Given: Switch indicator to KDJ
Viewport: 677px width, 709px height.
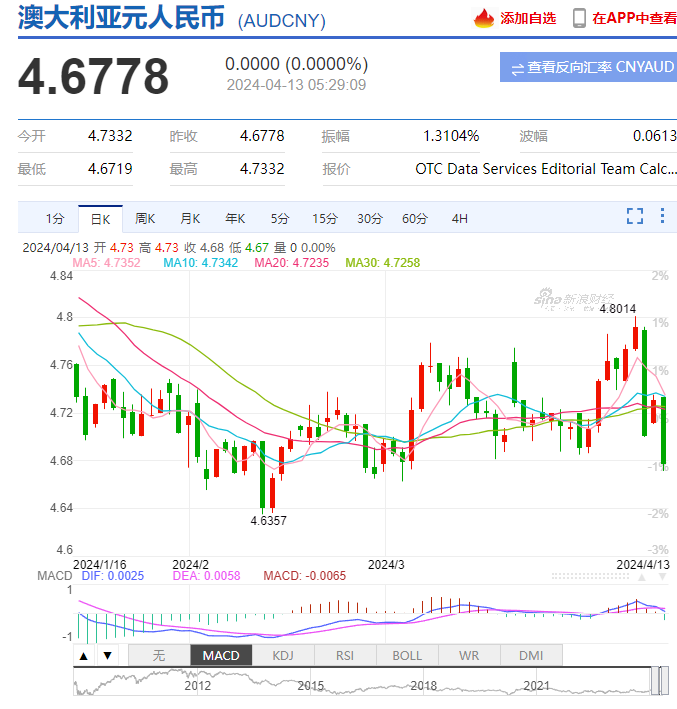Looking at the screenshot, I should click(x=283, y=656).
